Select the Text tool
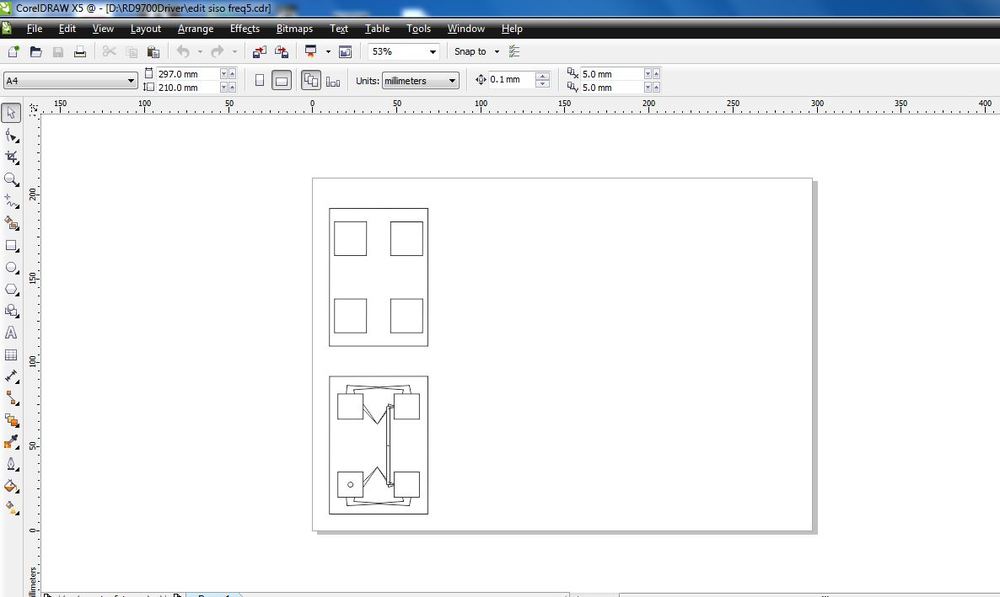 click(x=11, y=333)
